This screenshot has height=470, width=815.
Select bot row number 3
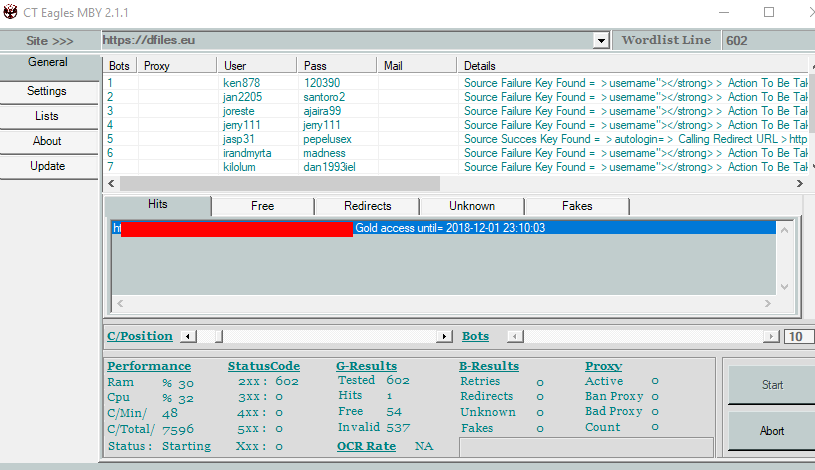point(456,111)
